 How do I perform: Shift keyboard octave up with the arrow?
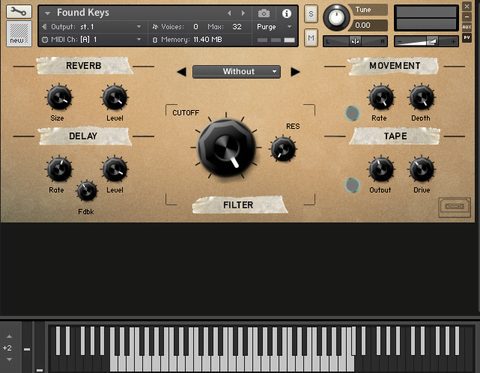click(x=9, y=336)
